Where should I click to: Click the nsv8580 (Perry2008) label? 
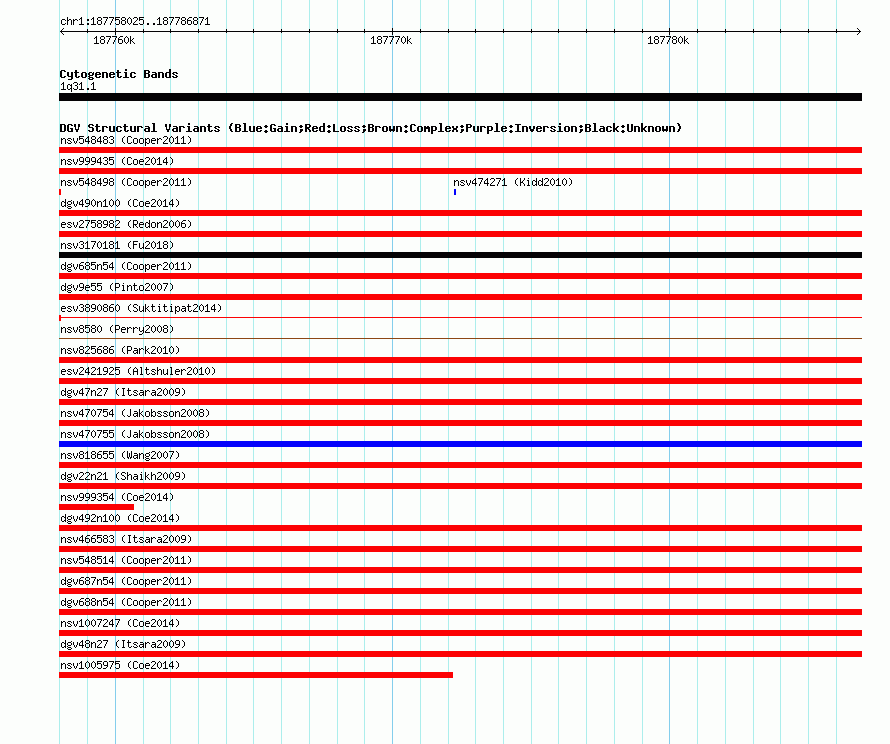point(117,329)
